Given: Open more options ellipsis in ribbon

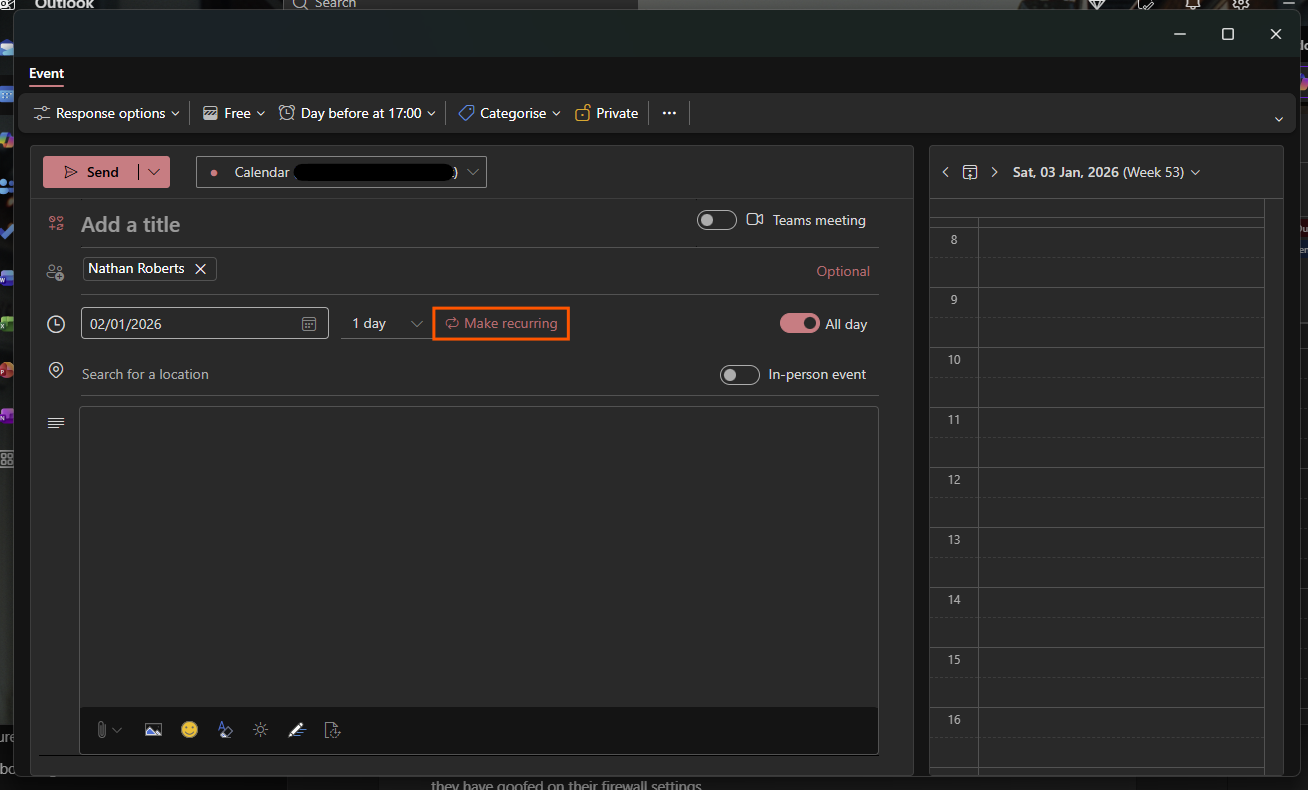Looking at the screenshot, I should (x=670, y=113).
